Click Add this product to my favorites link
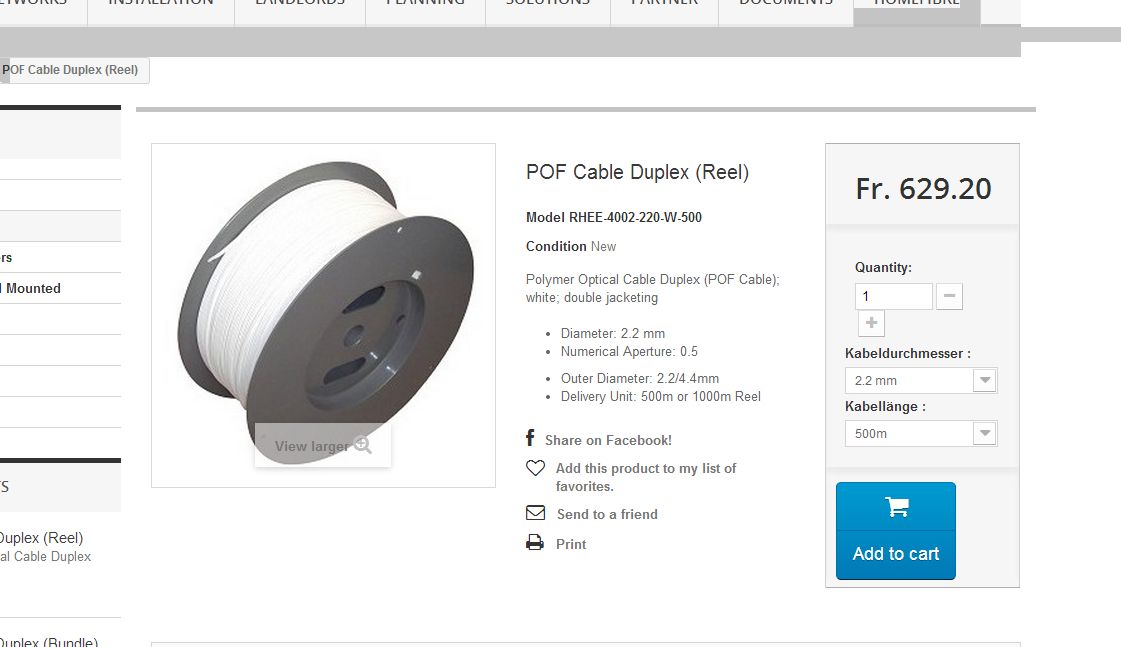 tap(646, 477)
